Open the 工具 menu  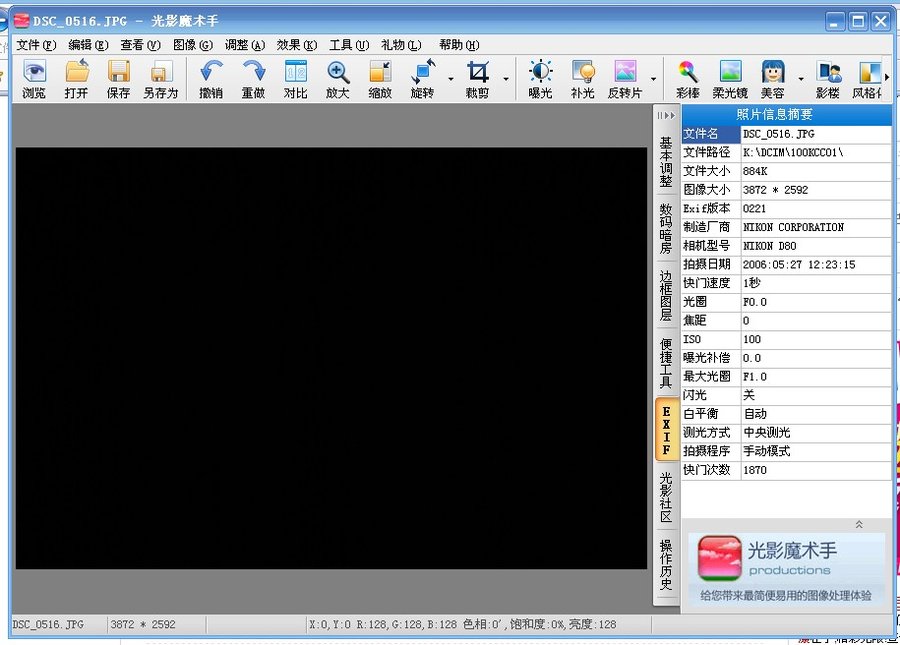coord(348,44)
